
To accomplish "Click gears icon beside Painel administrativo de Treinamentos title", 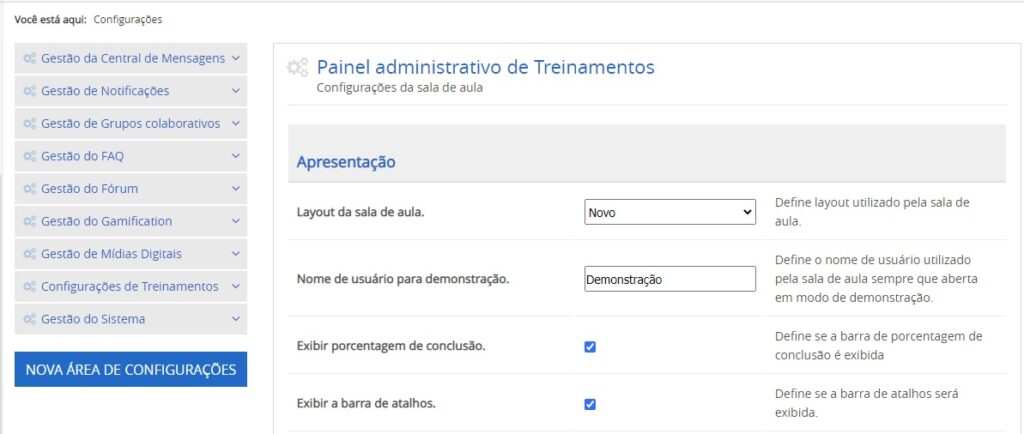I will [x=297, y=68].
